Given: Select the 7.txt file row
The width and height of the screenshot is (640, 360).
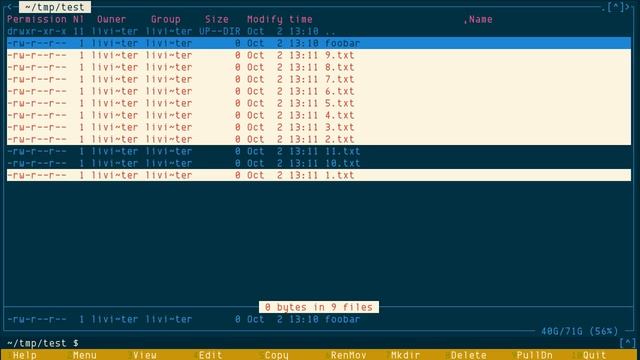Looking at the screenshot, I should 319,79.
